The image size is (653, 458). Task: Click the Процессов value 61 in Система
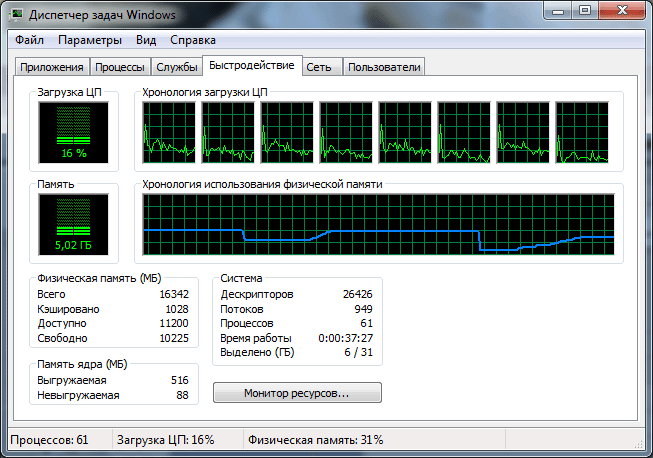pyautogui.click(x=366, y=324)
